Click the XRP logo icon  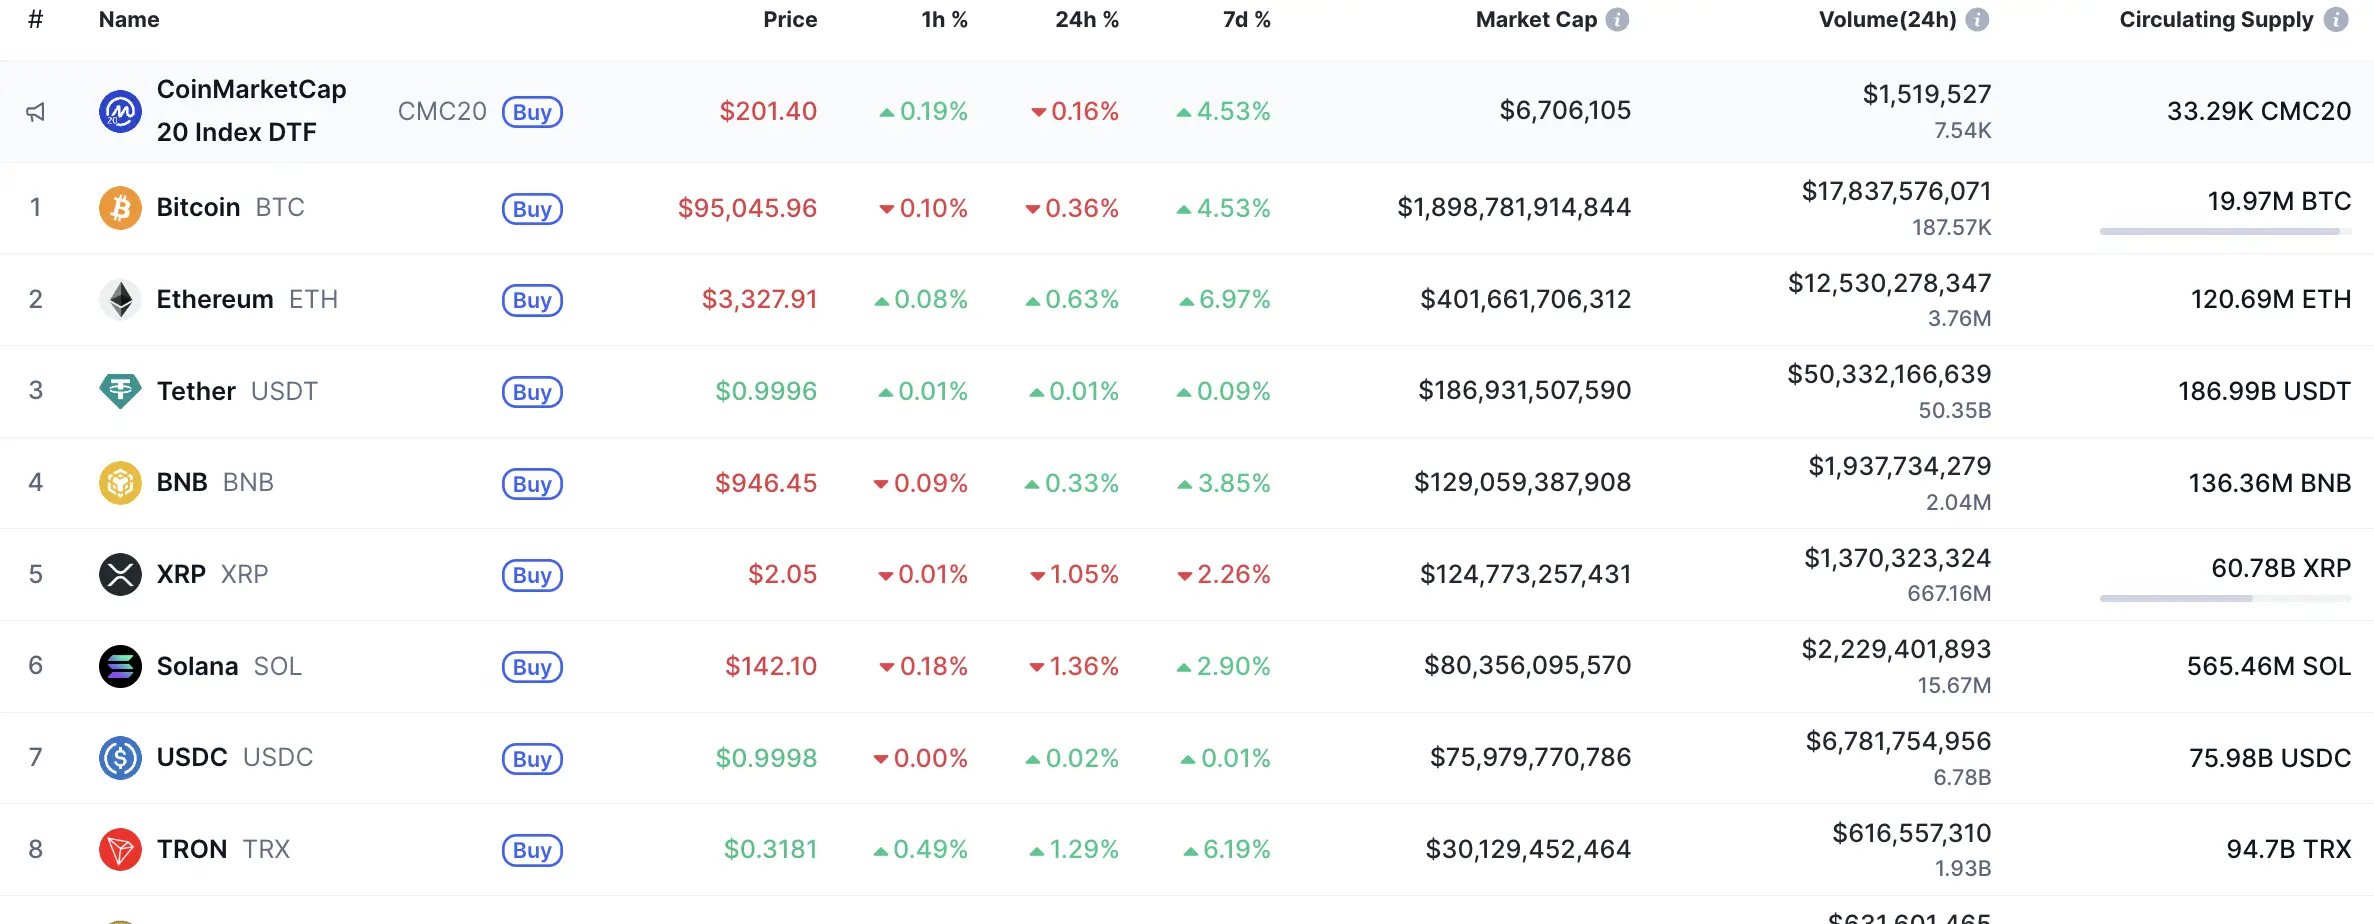coord(120,574)
